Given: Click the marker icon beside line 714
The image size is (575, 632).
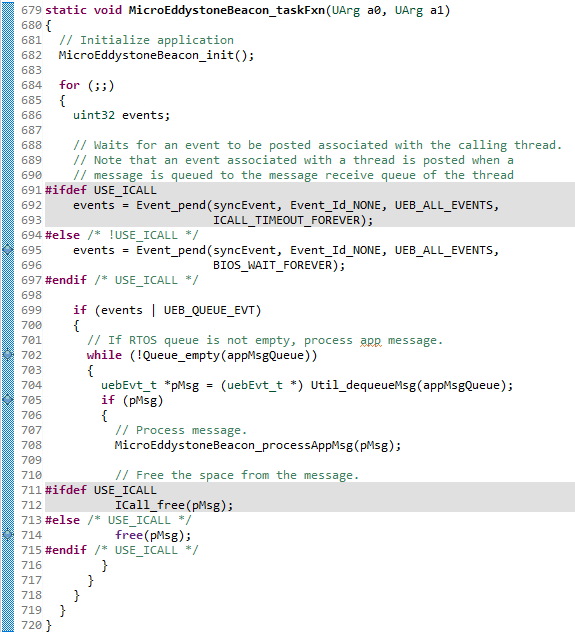Looking at the screenshot, I should pyautogui.click(x=8, y=535).
